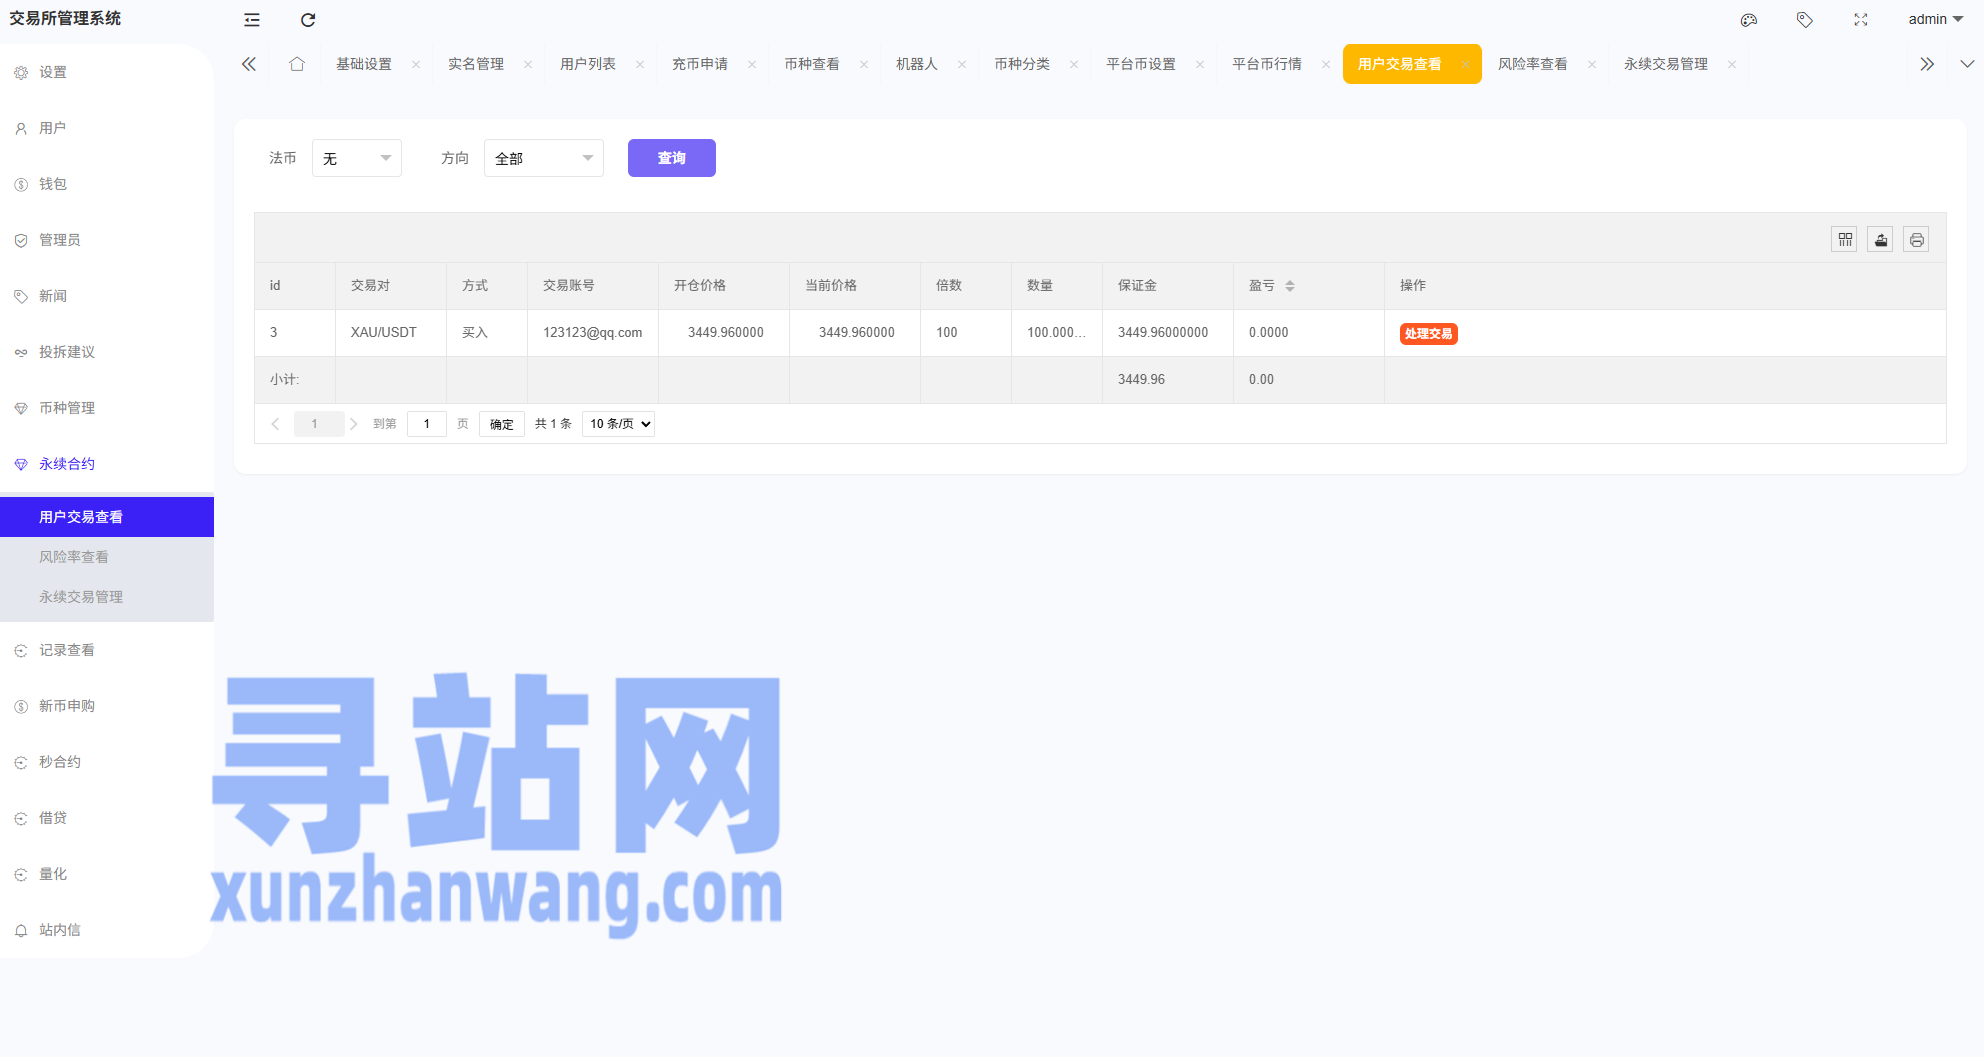The width and height of the screenshot is (1984, 1057).
Task: Click the 查询 button
Action: [671, 158]
